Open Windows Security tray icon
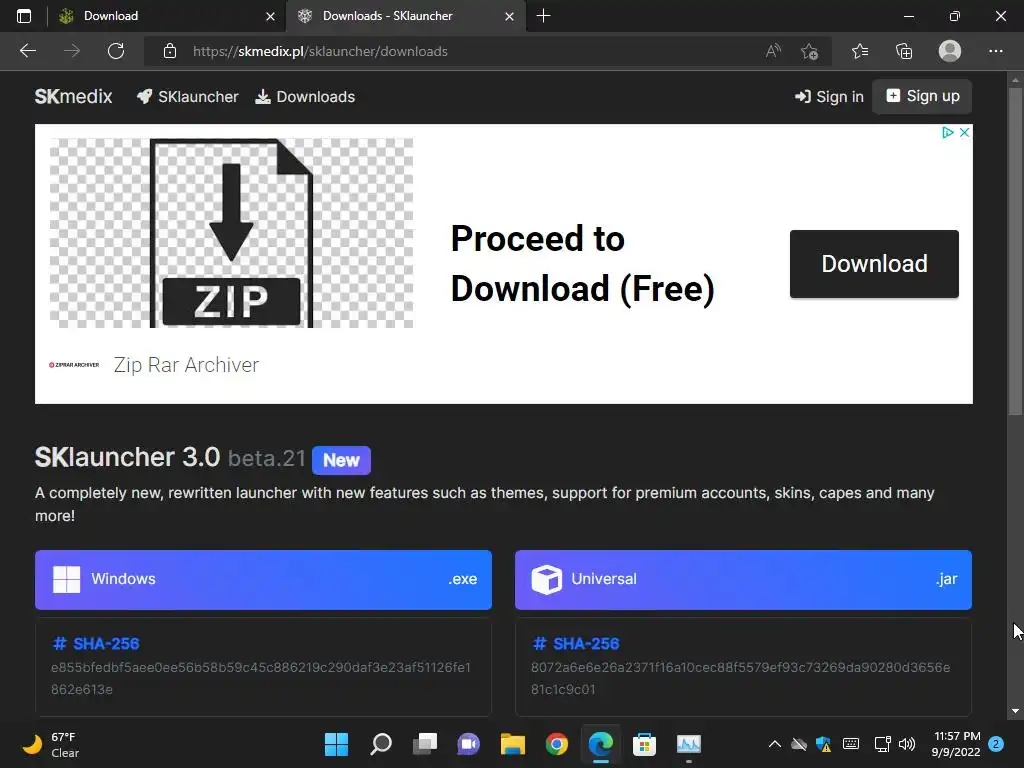This screenshot has height=768, width=1024. 824,744
